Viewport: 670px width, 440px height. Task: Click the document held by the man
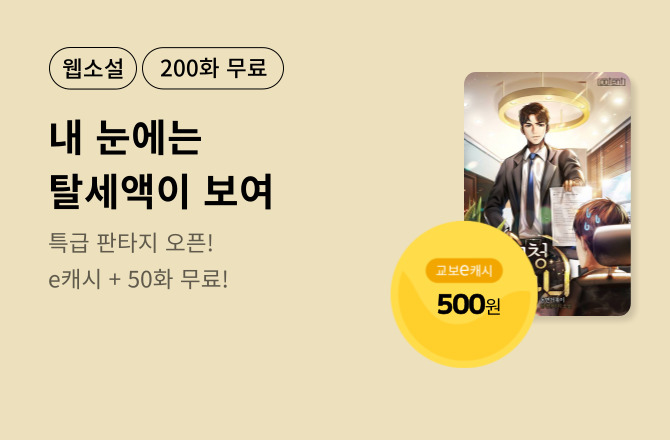[570, 214]
